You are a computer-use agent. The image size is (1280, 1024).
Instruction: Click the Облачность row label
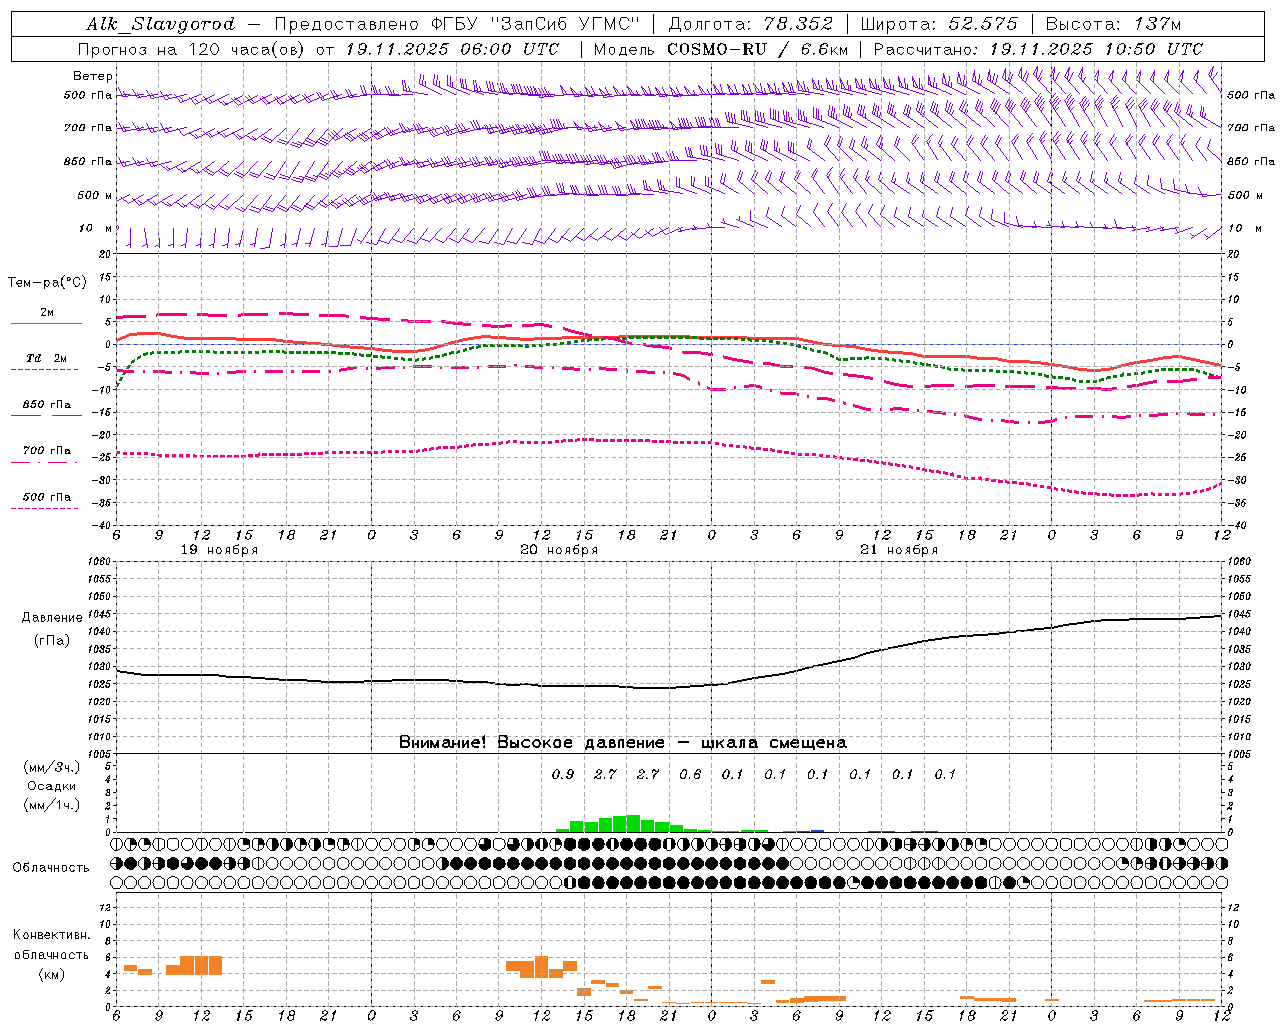[x=51, y=867]
